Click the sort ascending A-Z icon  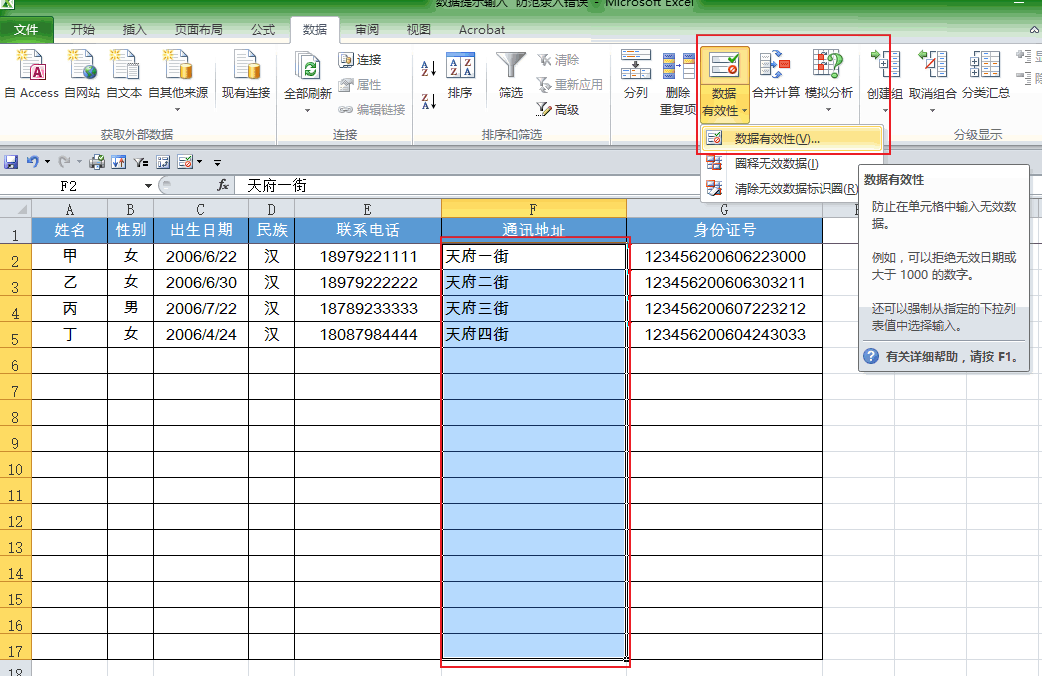(429, 69)
